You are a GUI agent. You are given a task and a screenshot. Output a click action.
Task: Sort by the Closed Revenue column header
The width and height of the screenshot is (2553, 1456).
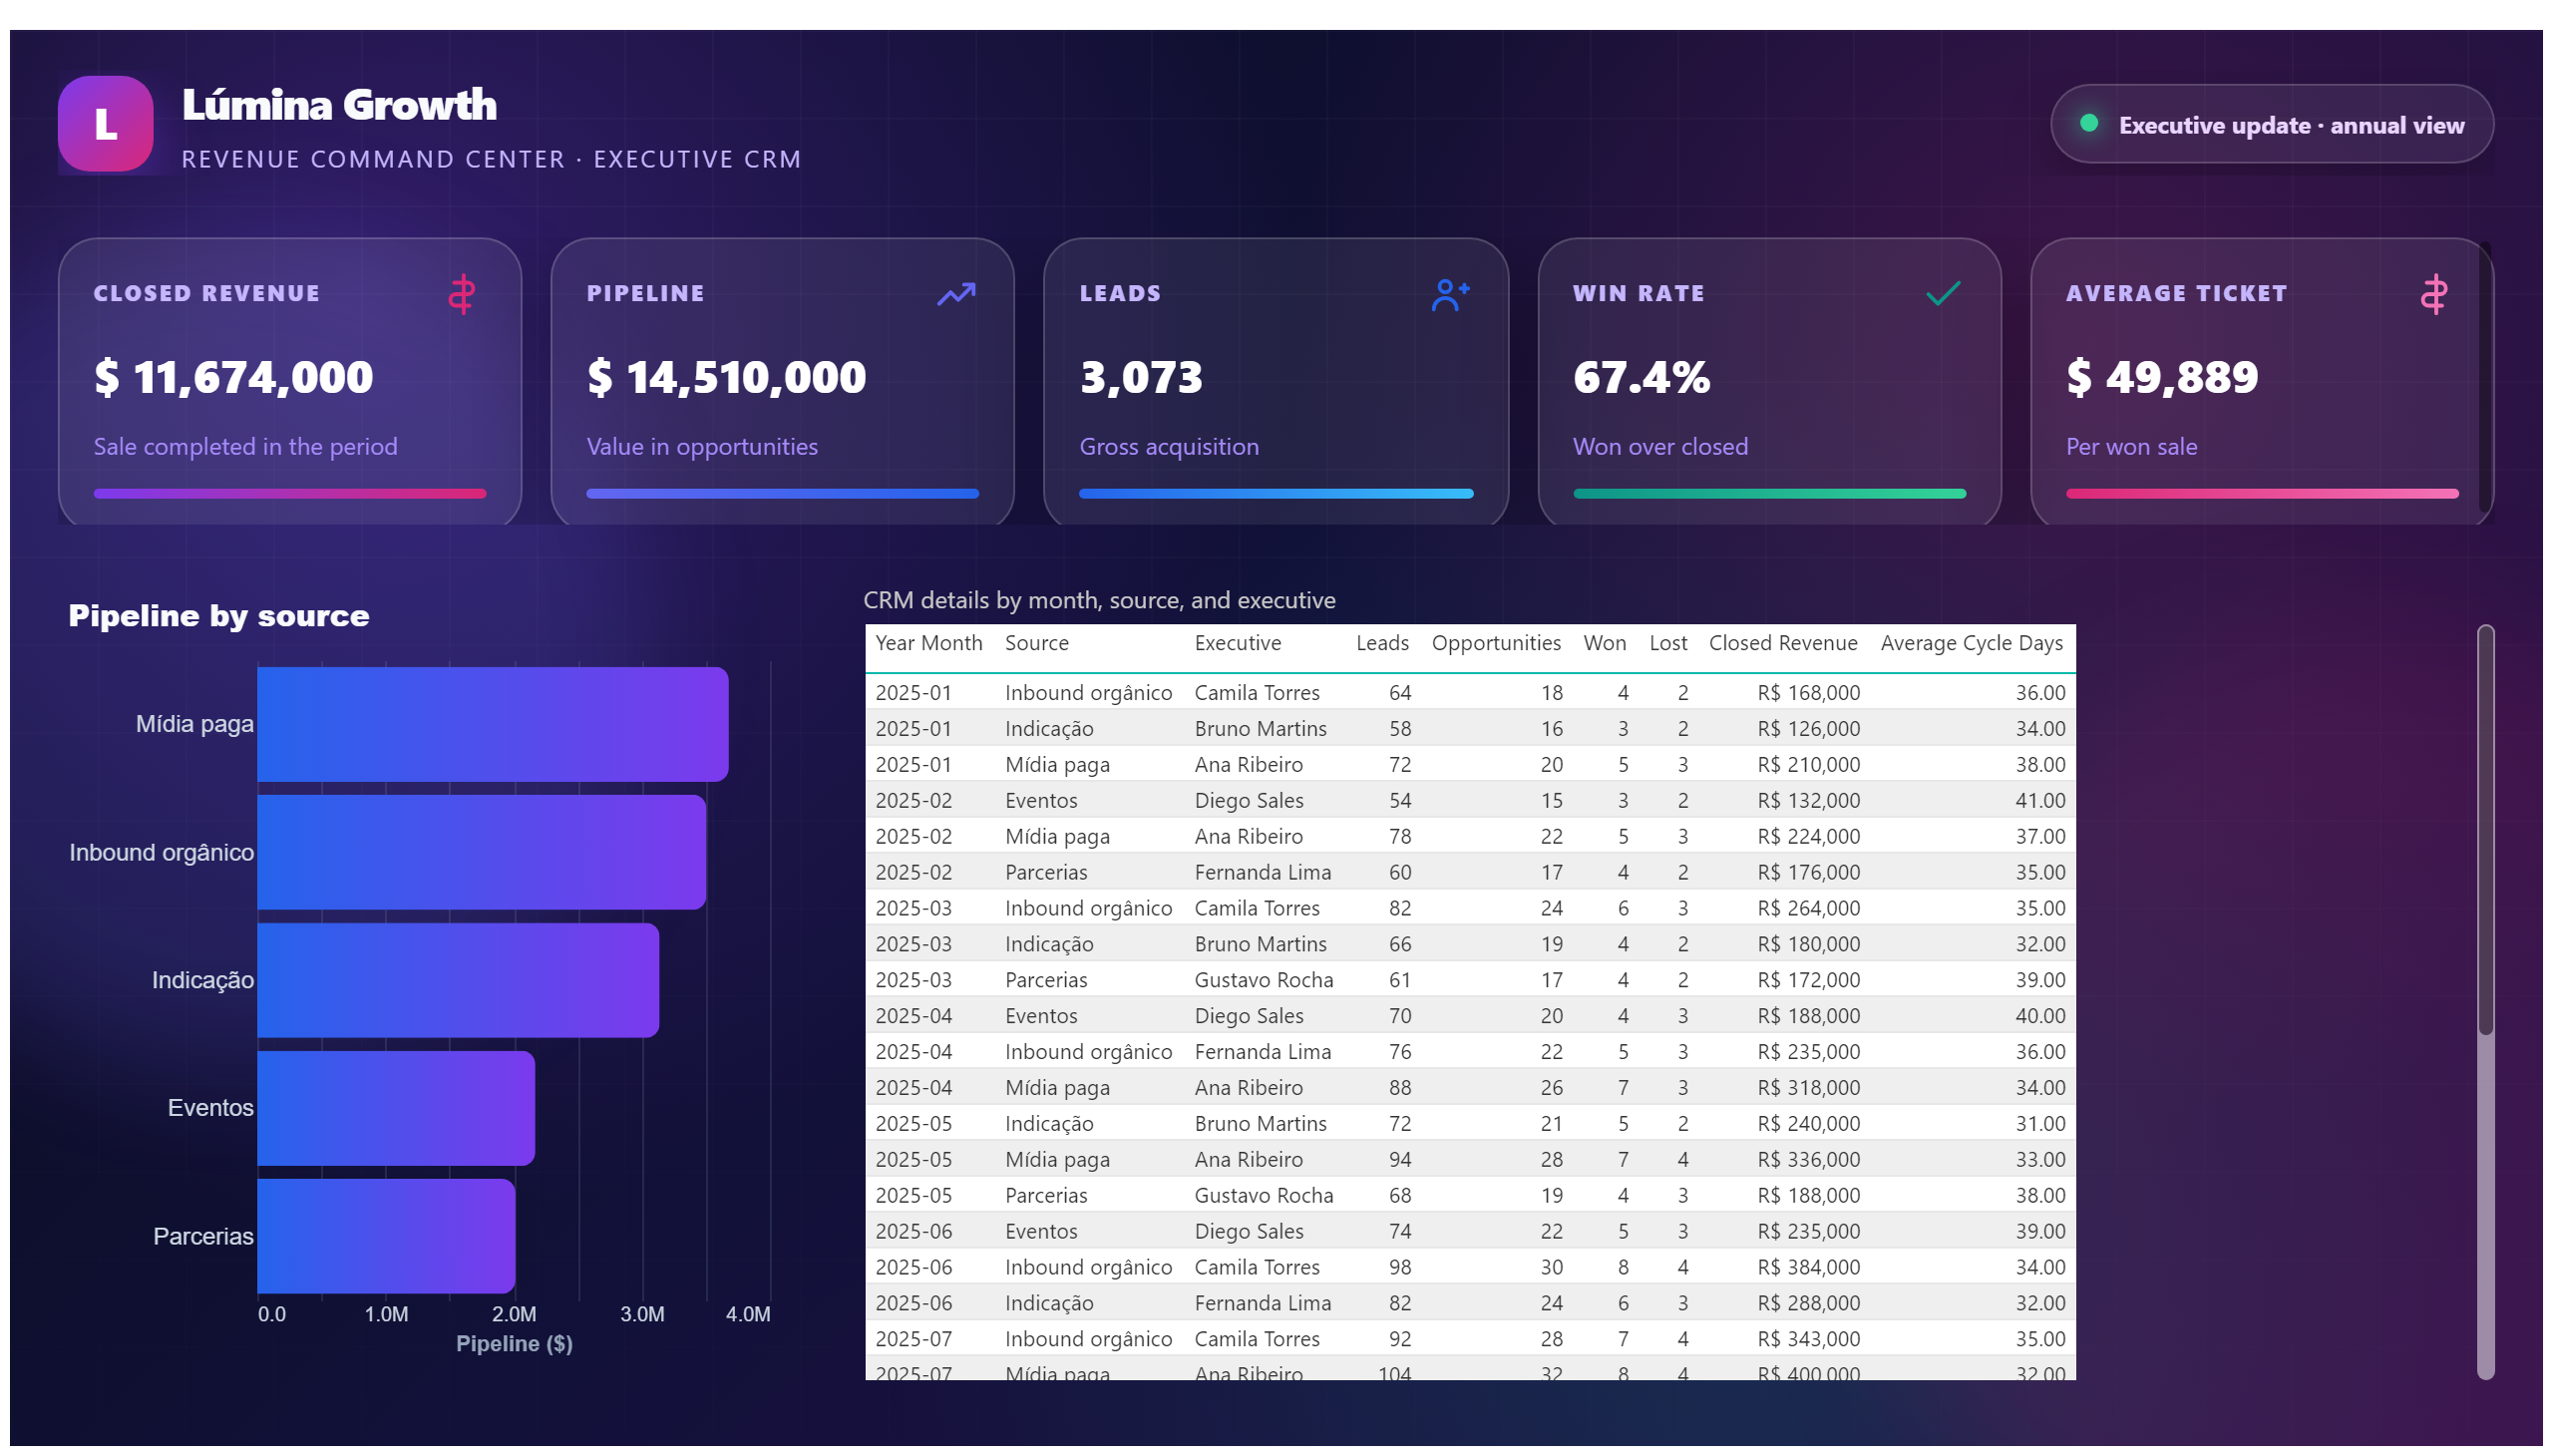click(x=1782, y=643)
